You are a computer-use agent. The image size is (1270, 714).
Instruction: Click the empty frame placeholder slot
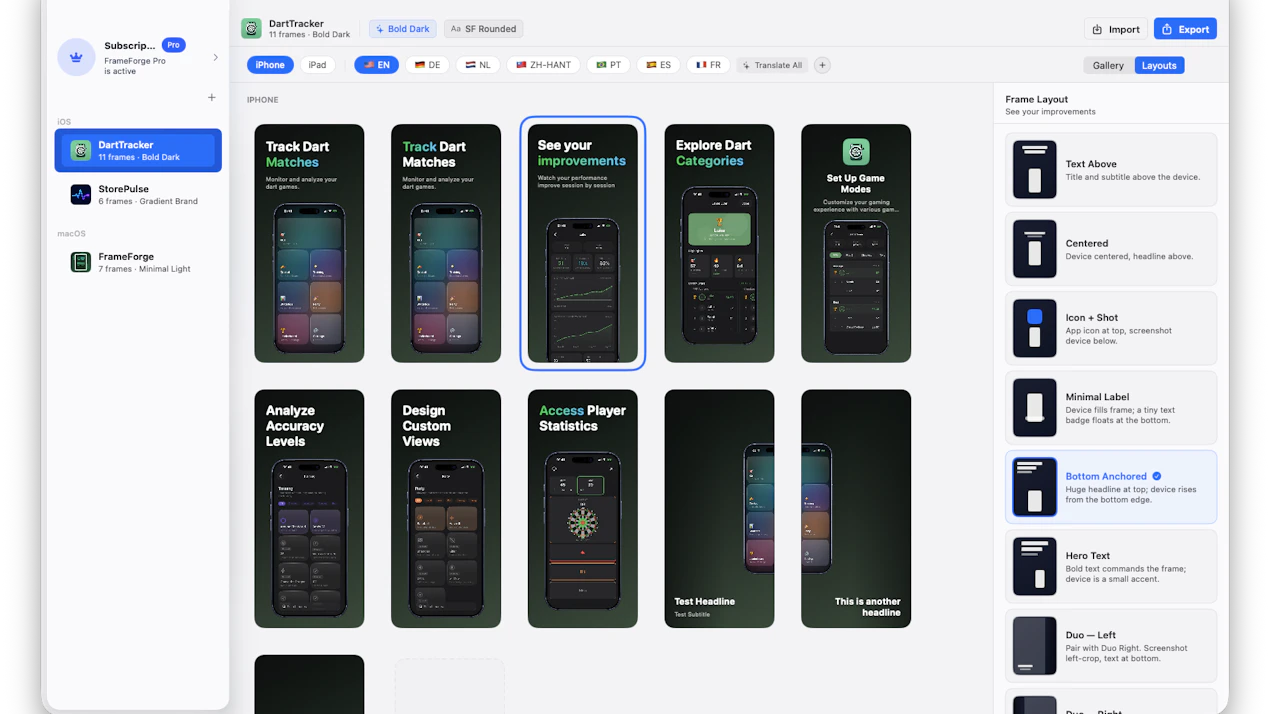(449, 686)
